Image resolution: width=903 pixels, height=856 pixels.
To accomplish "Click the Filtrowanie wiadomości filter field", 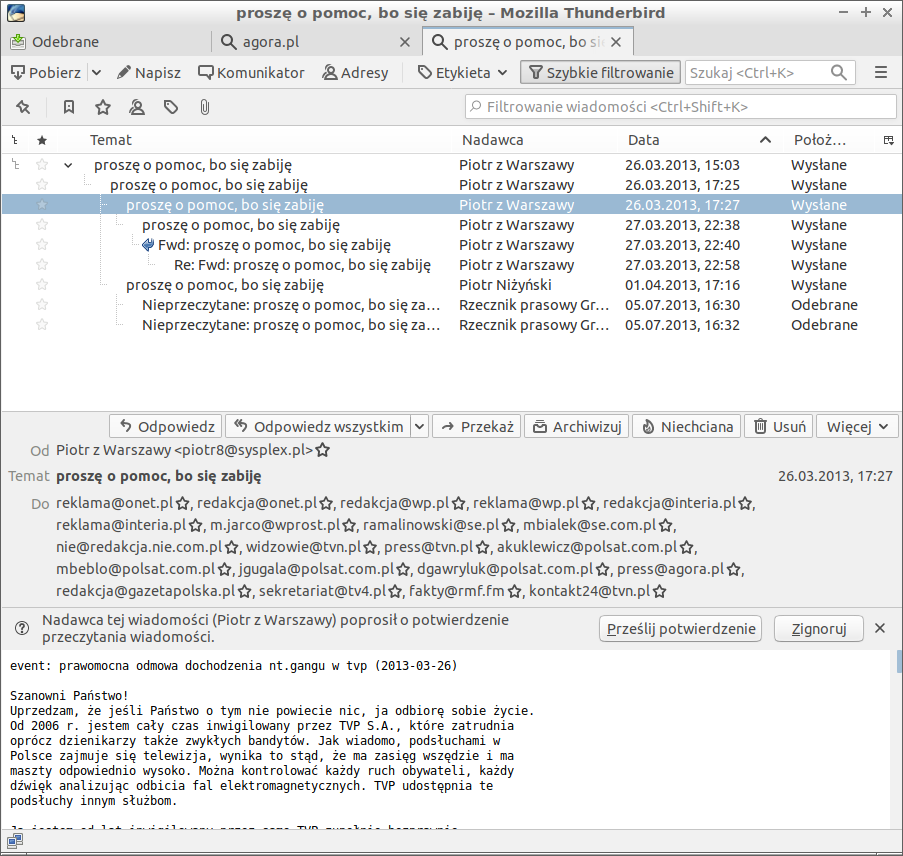I will (681, 107).
